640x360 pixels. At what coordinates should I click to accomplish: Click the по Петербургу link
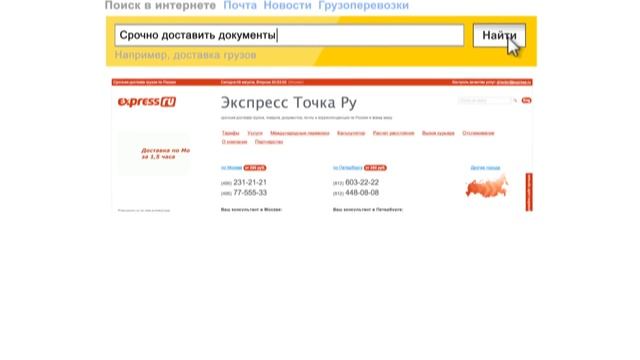347,168
